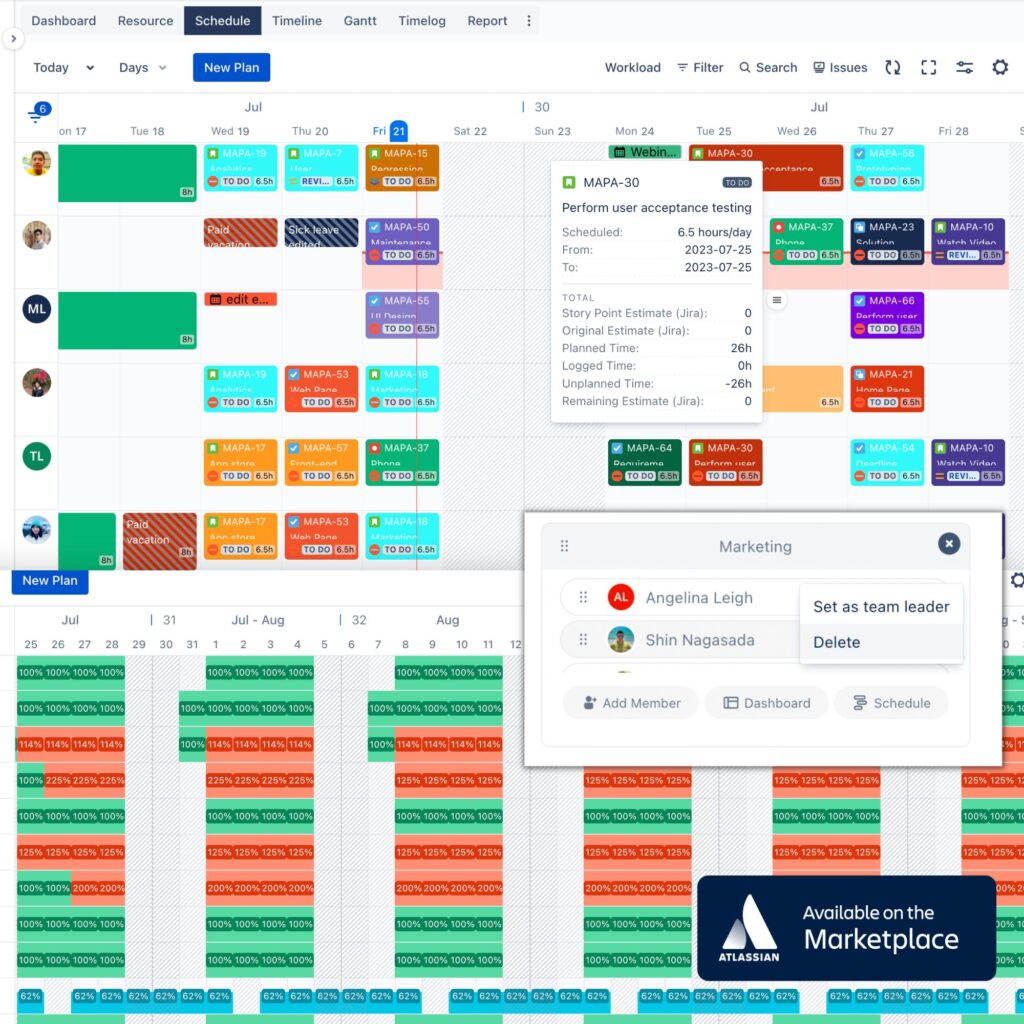Enter fullscreen mode via the expand icon
This screenshot has height=1024, width=1024.
928,67
